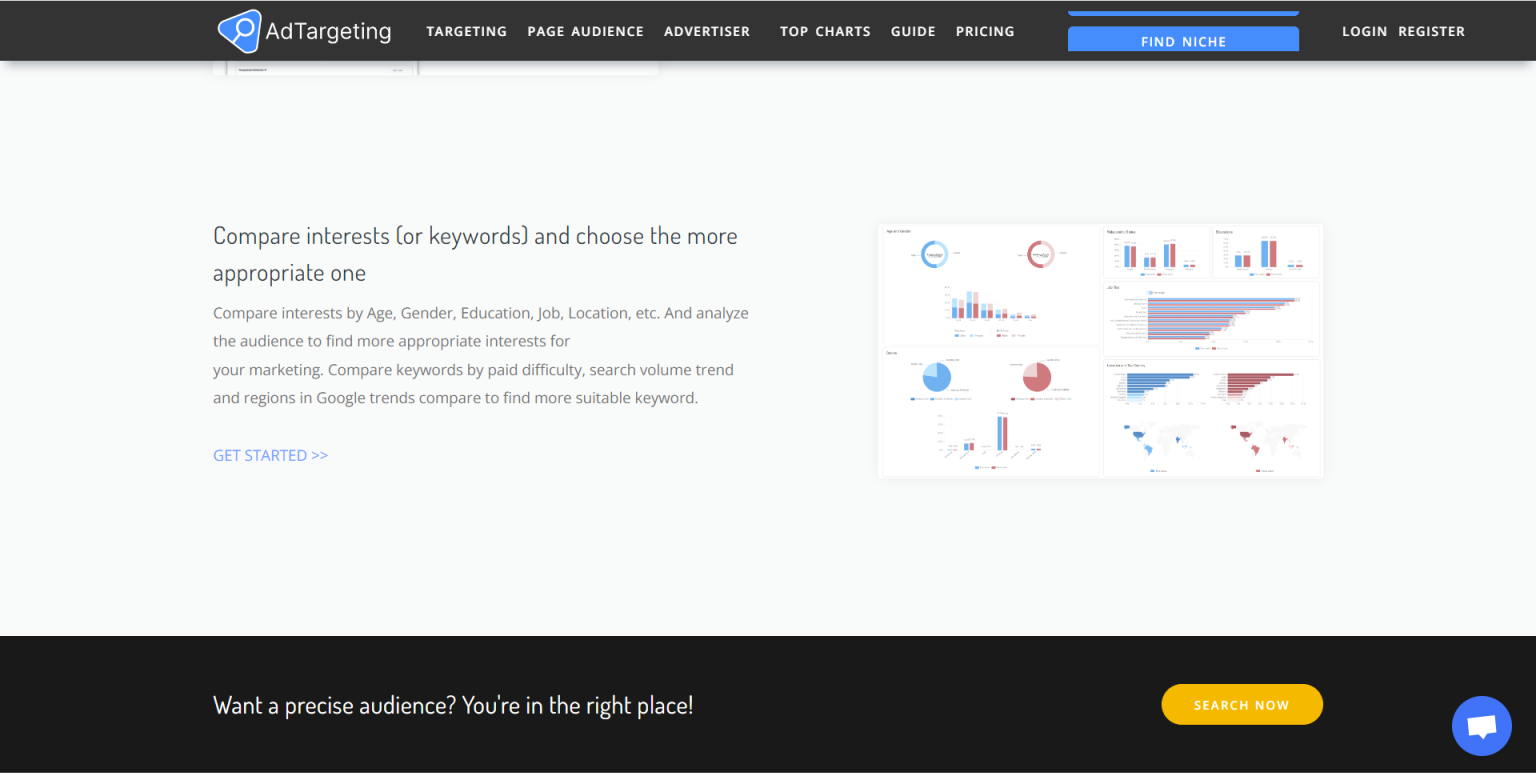Follow the Get Started >> link

coord(270,455)
